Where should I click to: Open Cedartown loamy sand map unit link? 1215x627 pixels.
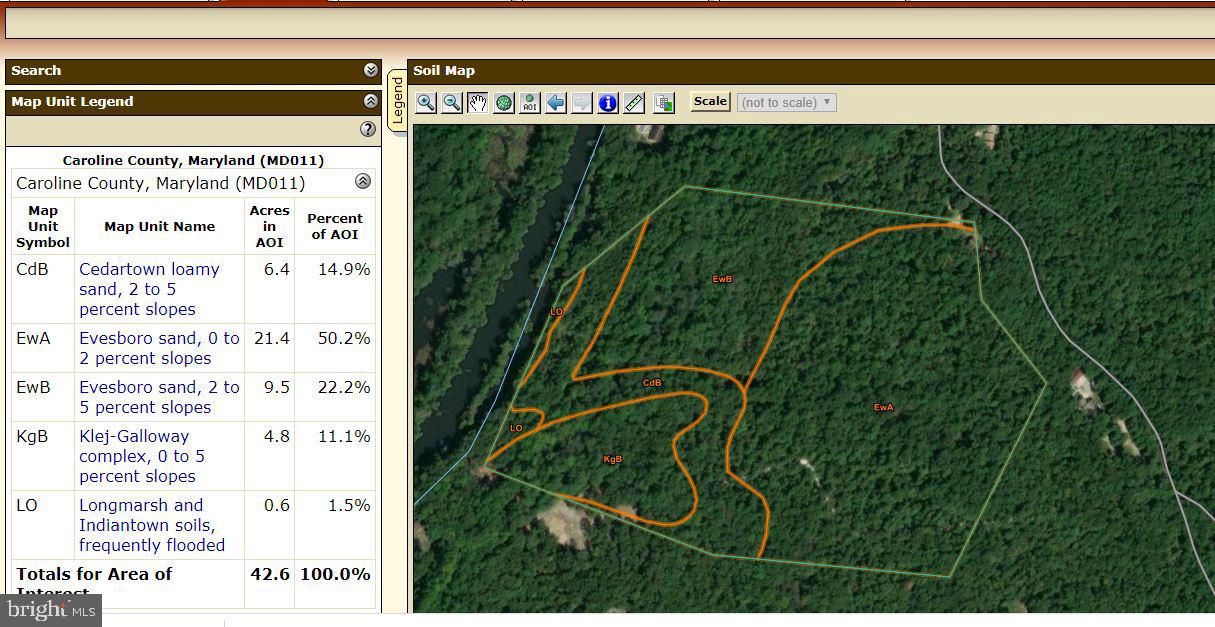coord(149,289)
